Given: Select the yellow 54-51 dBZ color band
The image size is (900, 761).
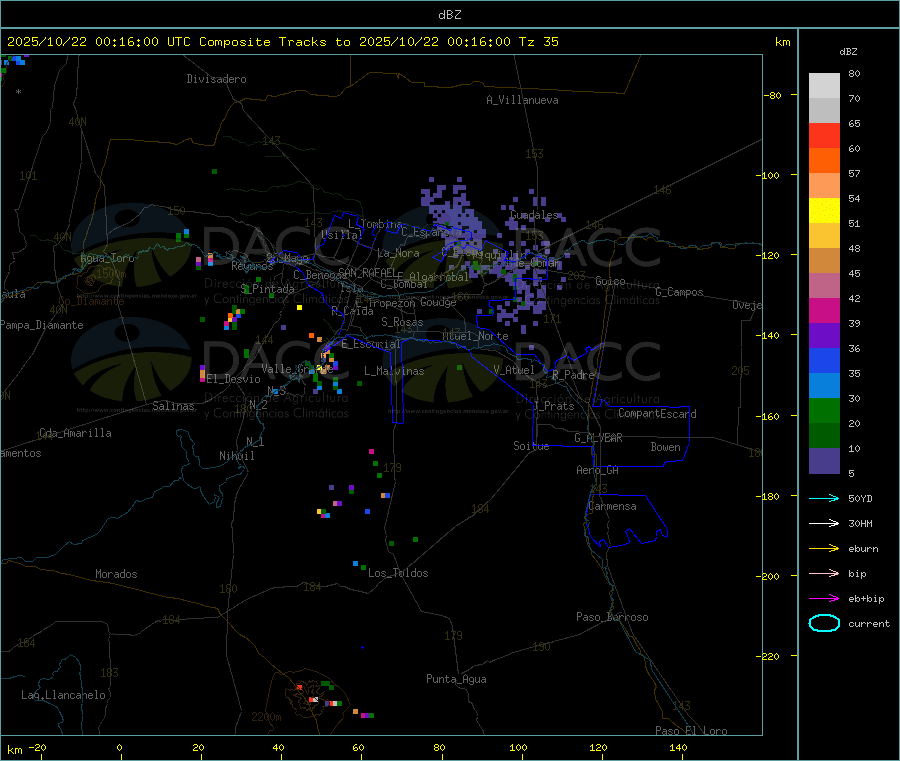Looking at the screenshot, I should coord(824,211).
